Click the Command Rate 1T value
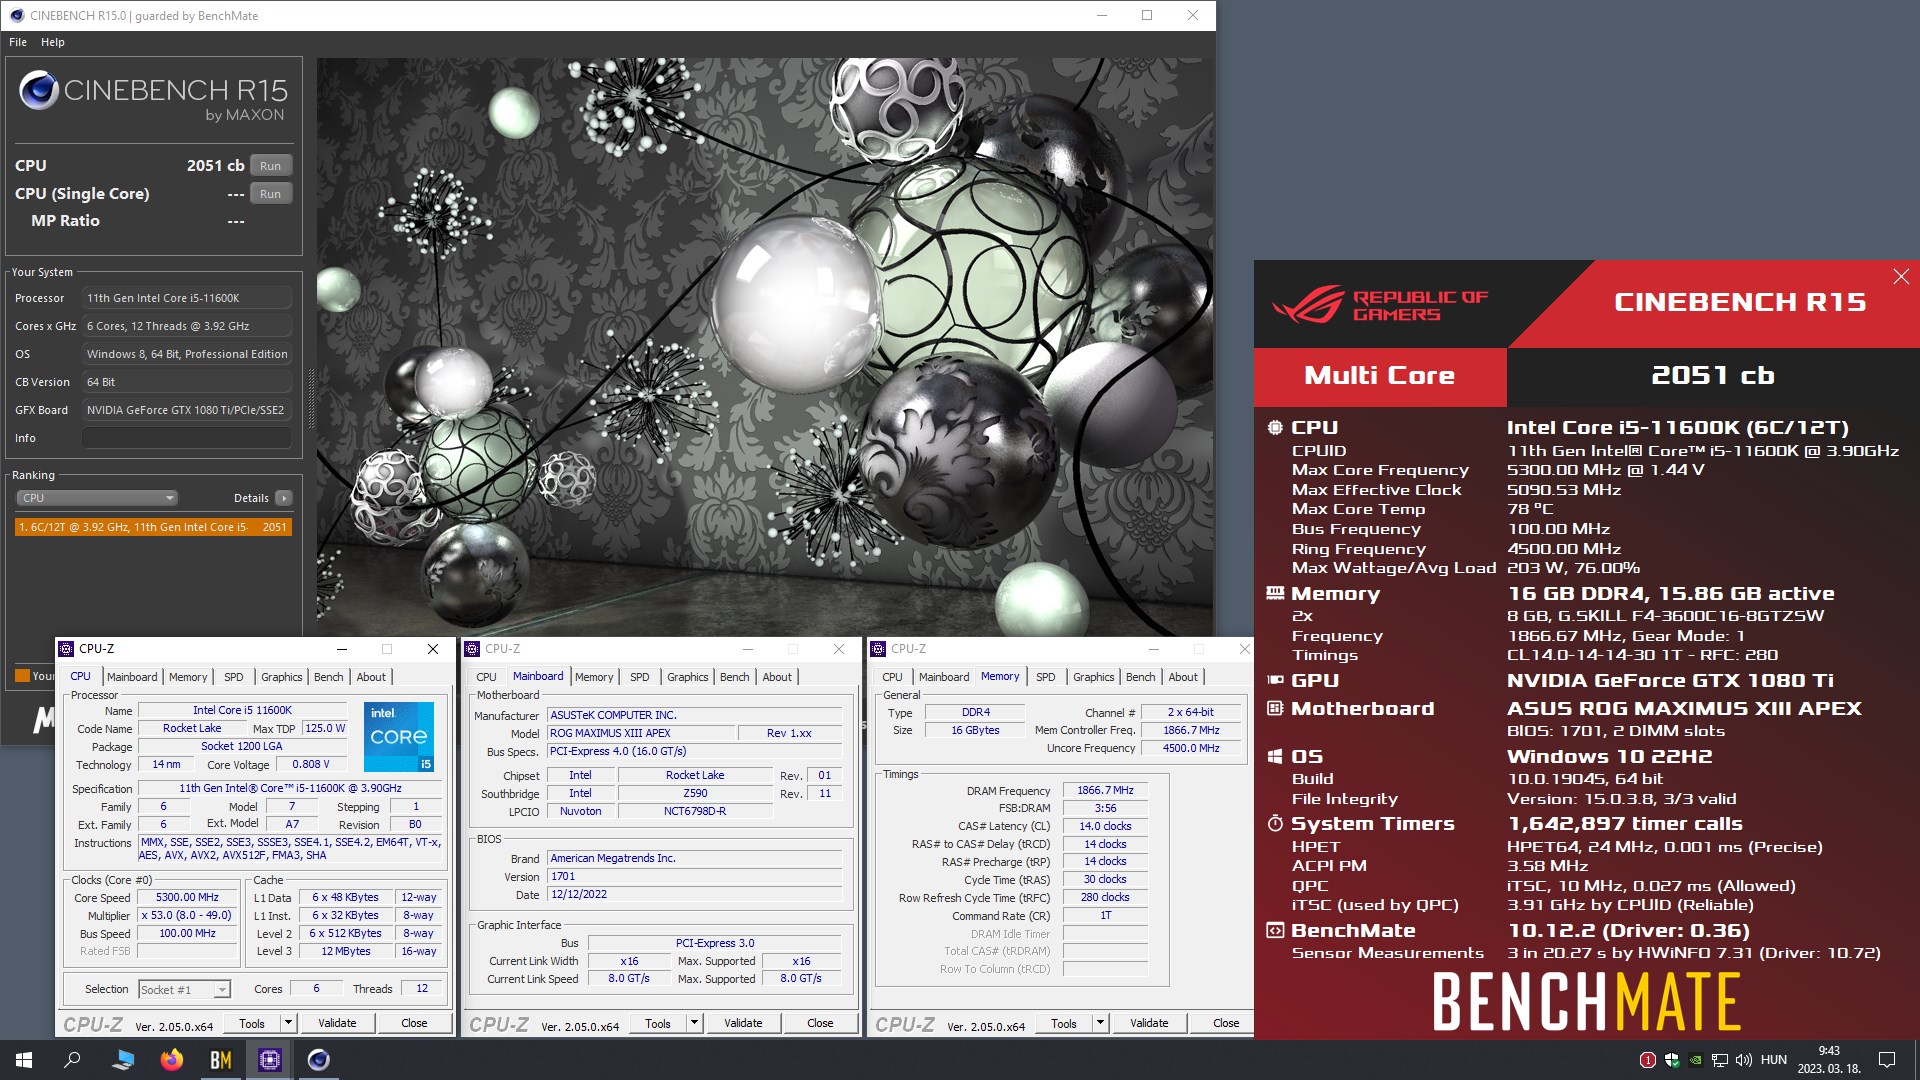 click(x=1105, y=916)
